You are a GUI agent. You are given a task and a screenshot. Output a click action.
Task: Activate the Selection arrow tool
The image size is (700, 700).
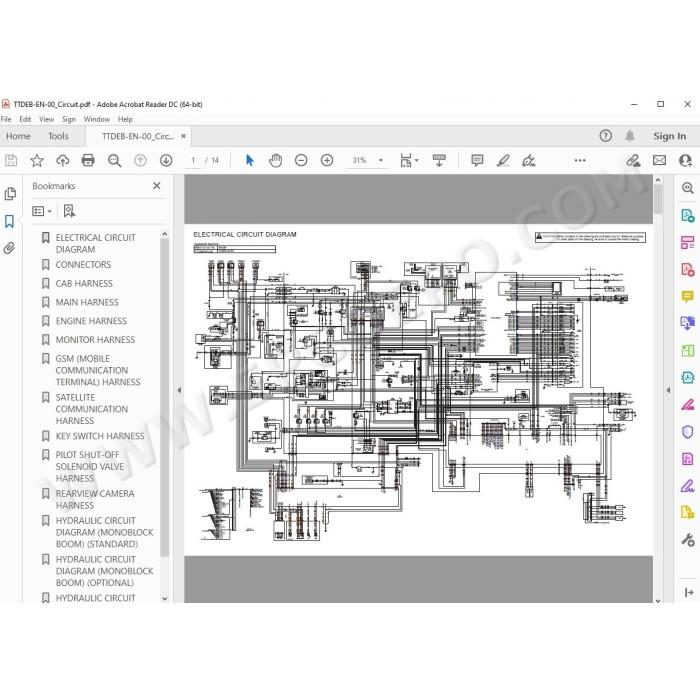(x=250, y=160)
